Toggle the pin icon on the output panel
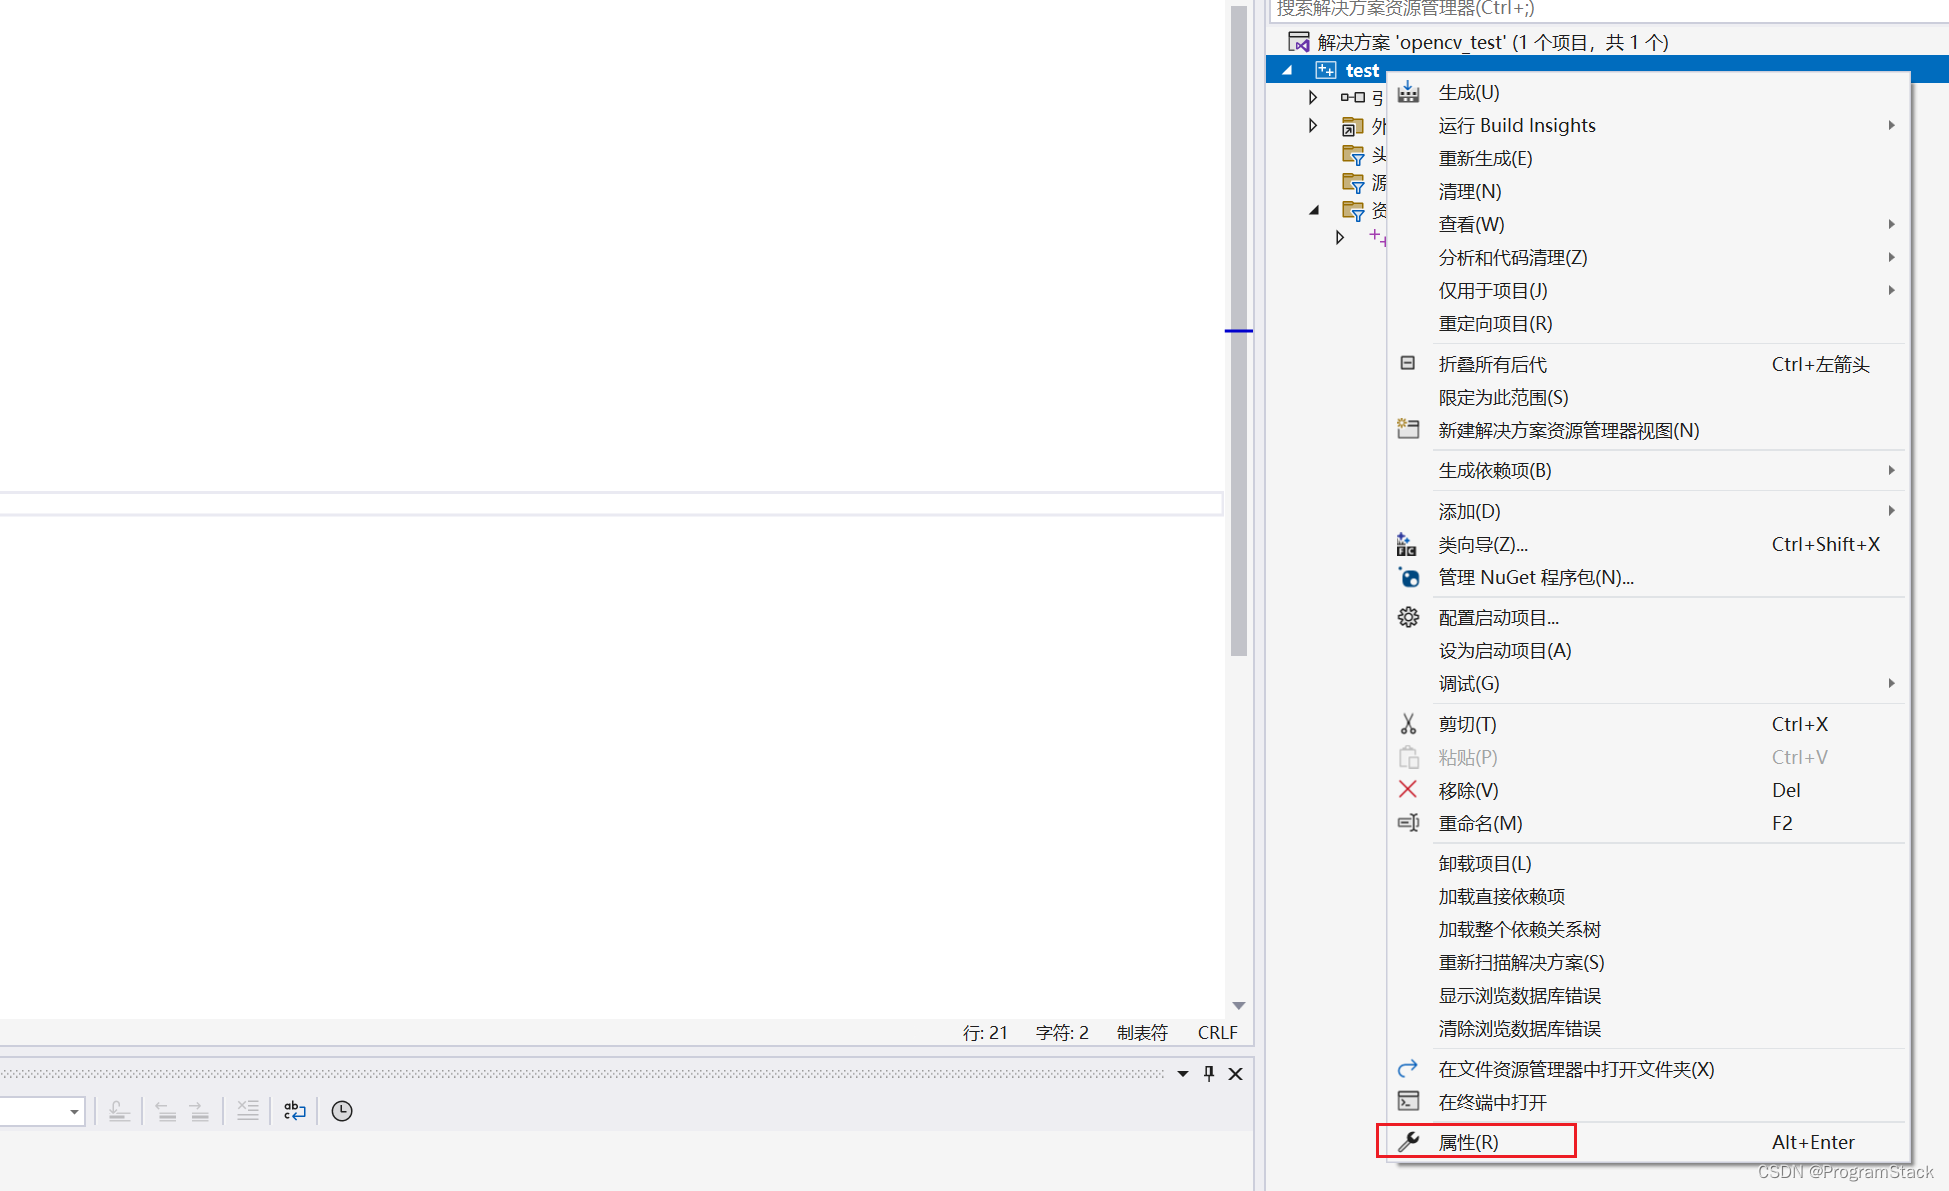 (x=1208, y=1073)
